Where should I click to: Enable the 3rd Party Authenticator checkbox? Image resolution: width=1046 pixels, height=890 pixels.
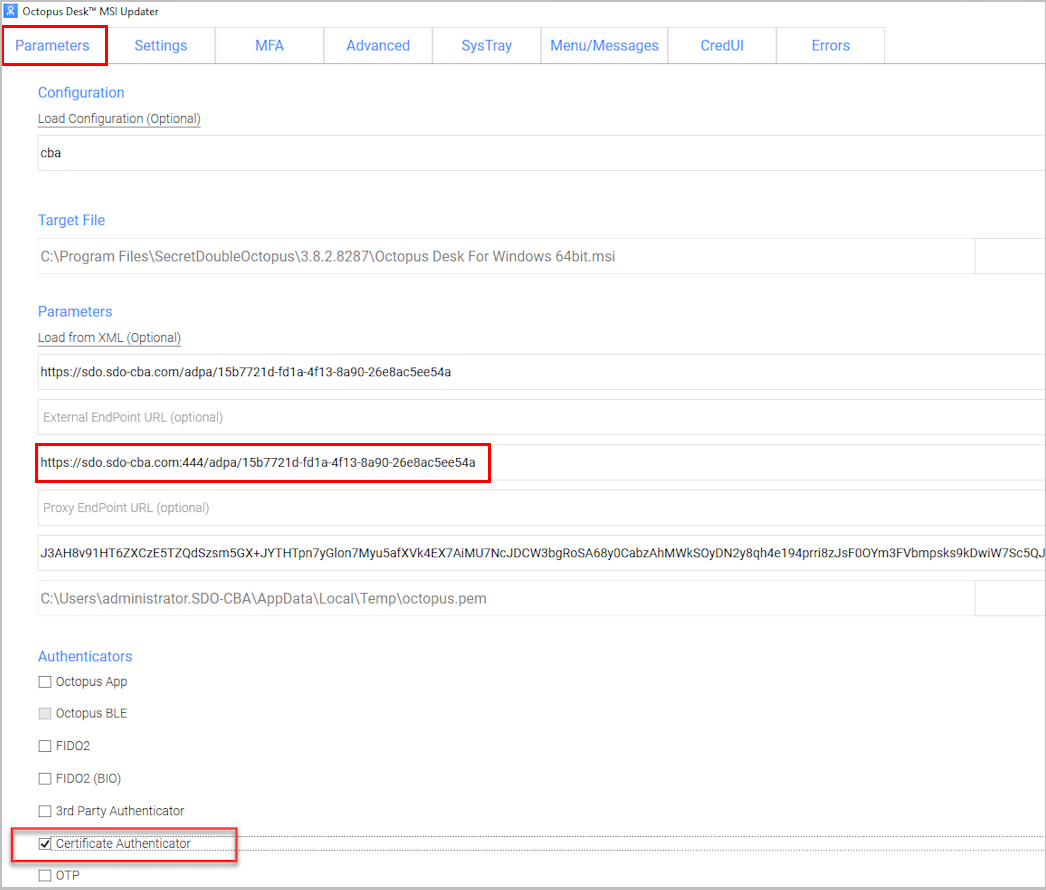45,811
